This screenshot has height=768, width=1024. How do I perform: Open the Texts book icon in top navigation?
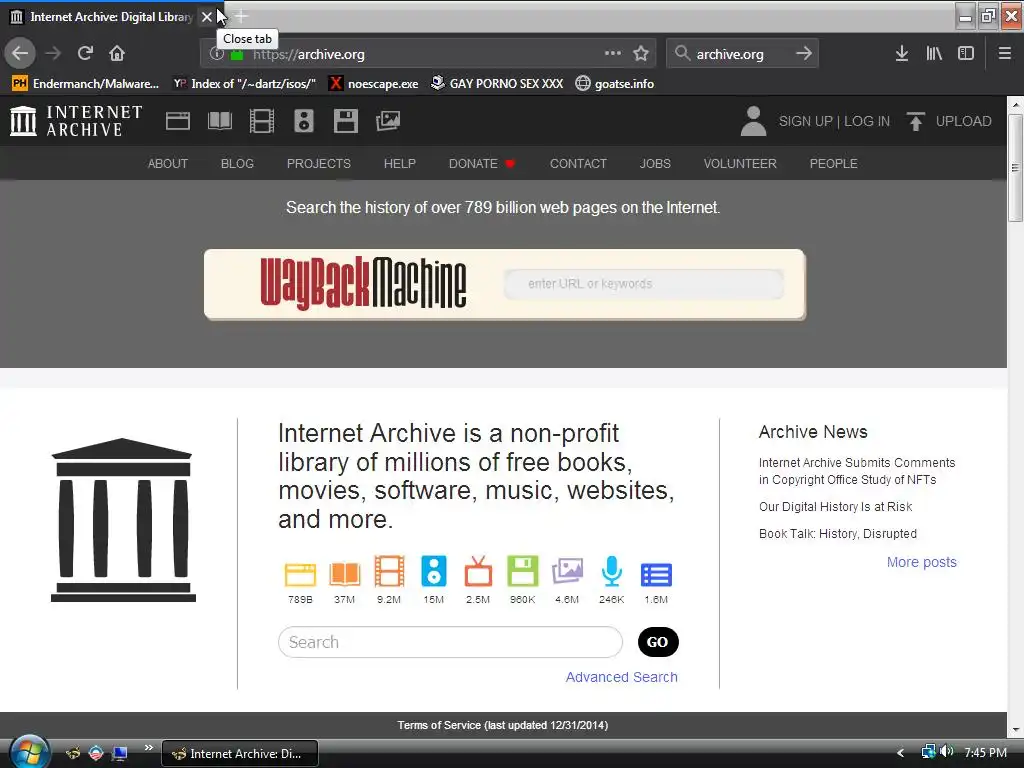pos(220,121)
